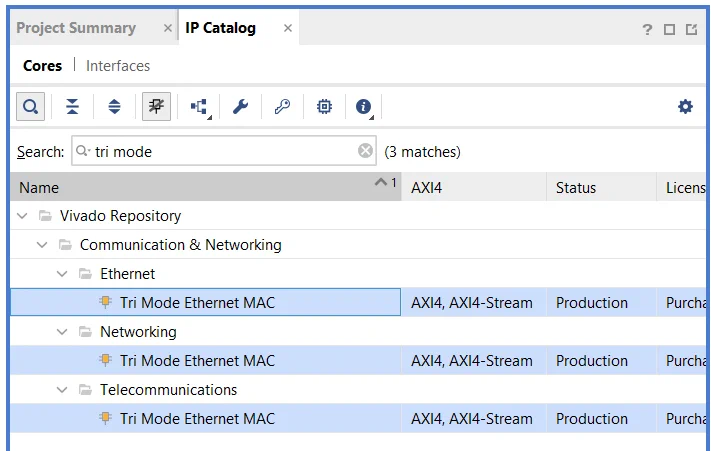
Task: Float the IP Catalog panel
Action: click(692, 29)
